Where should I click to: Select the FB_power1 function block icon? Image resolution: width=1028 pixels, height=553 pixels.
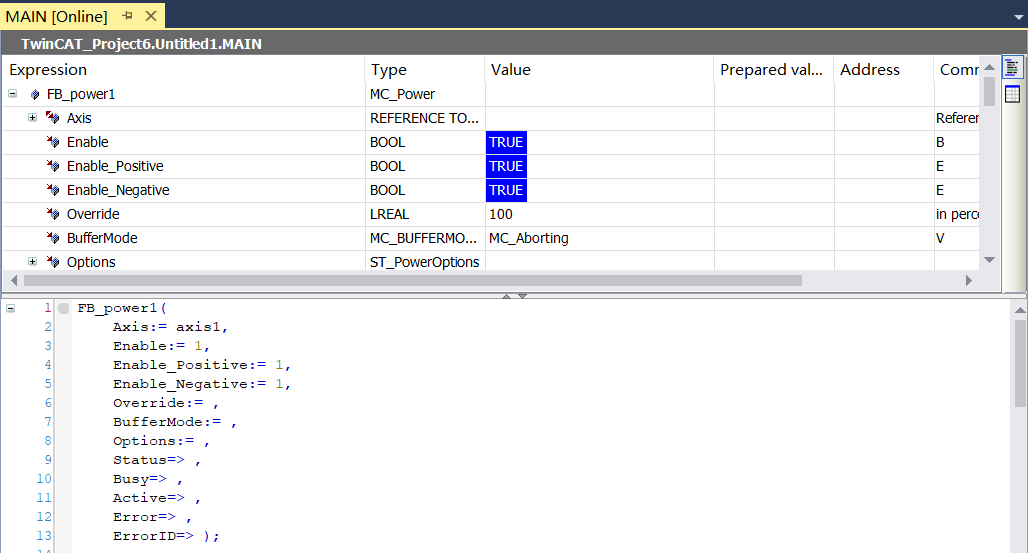[36, 94]
